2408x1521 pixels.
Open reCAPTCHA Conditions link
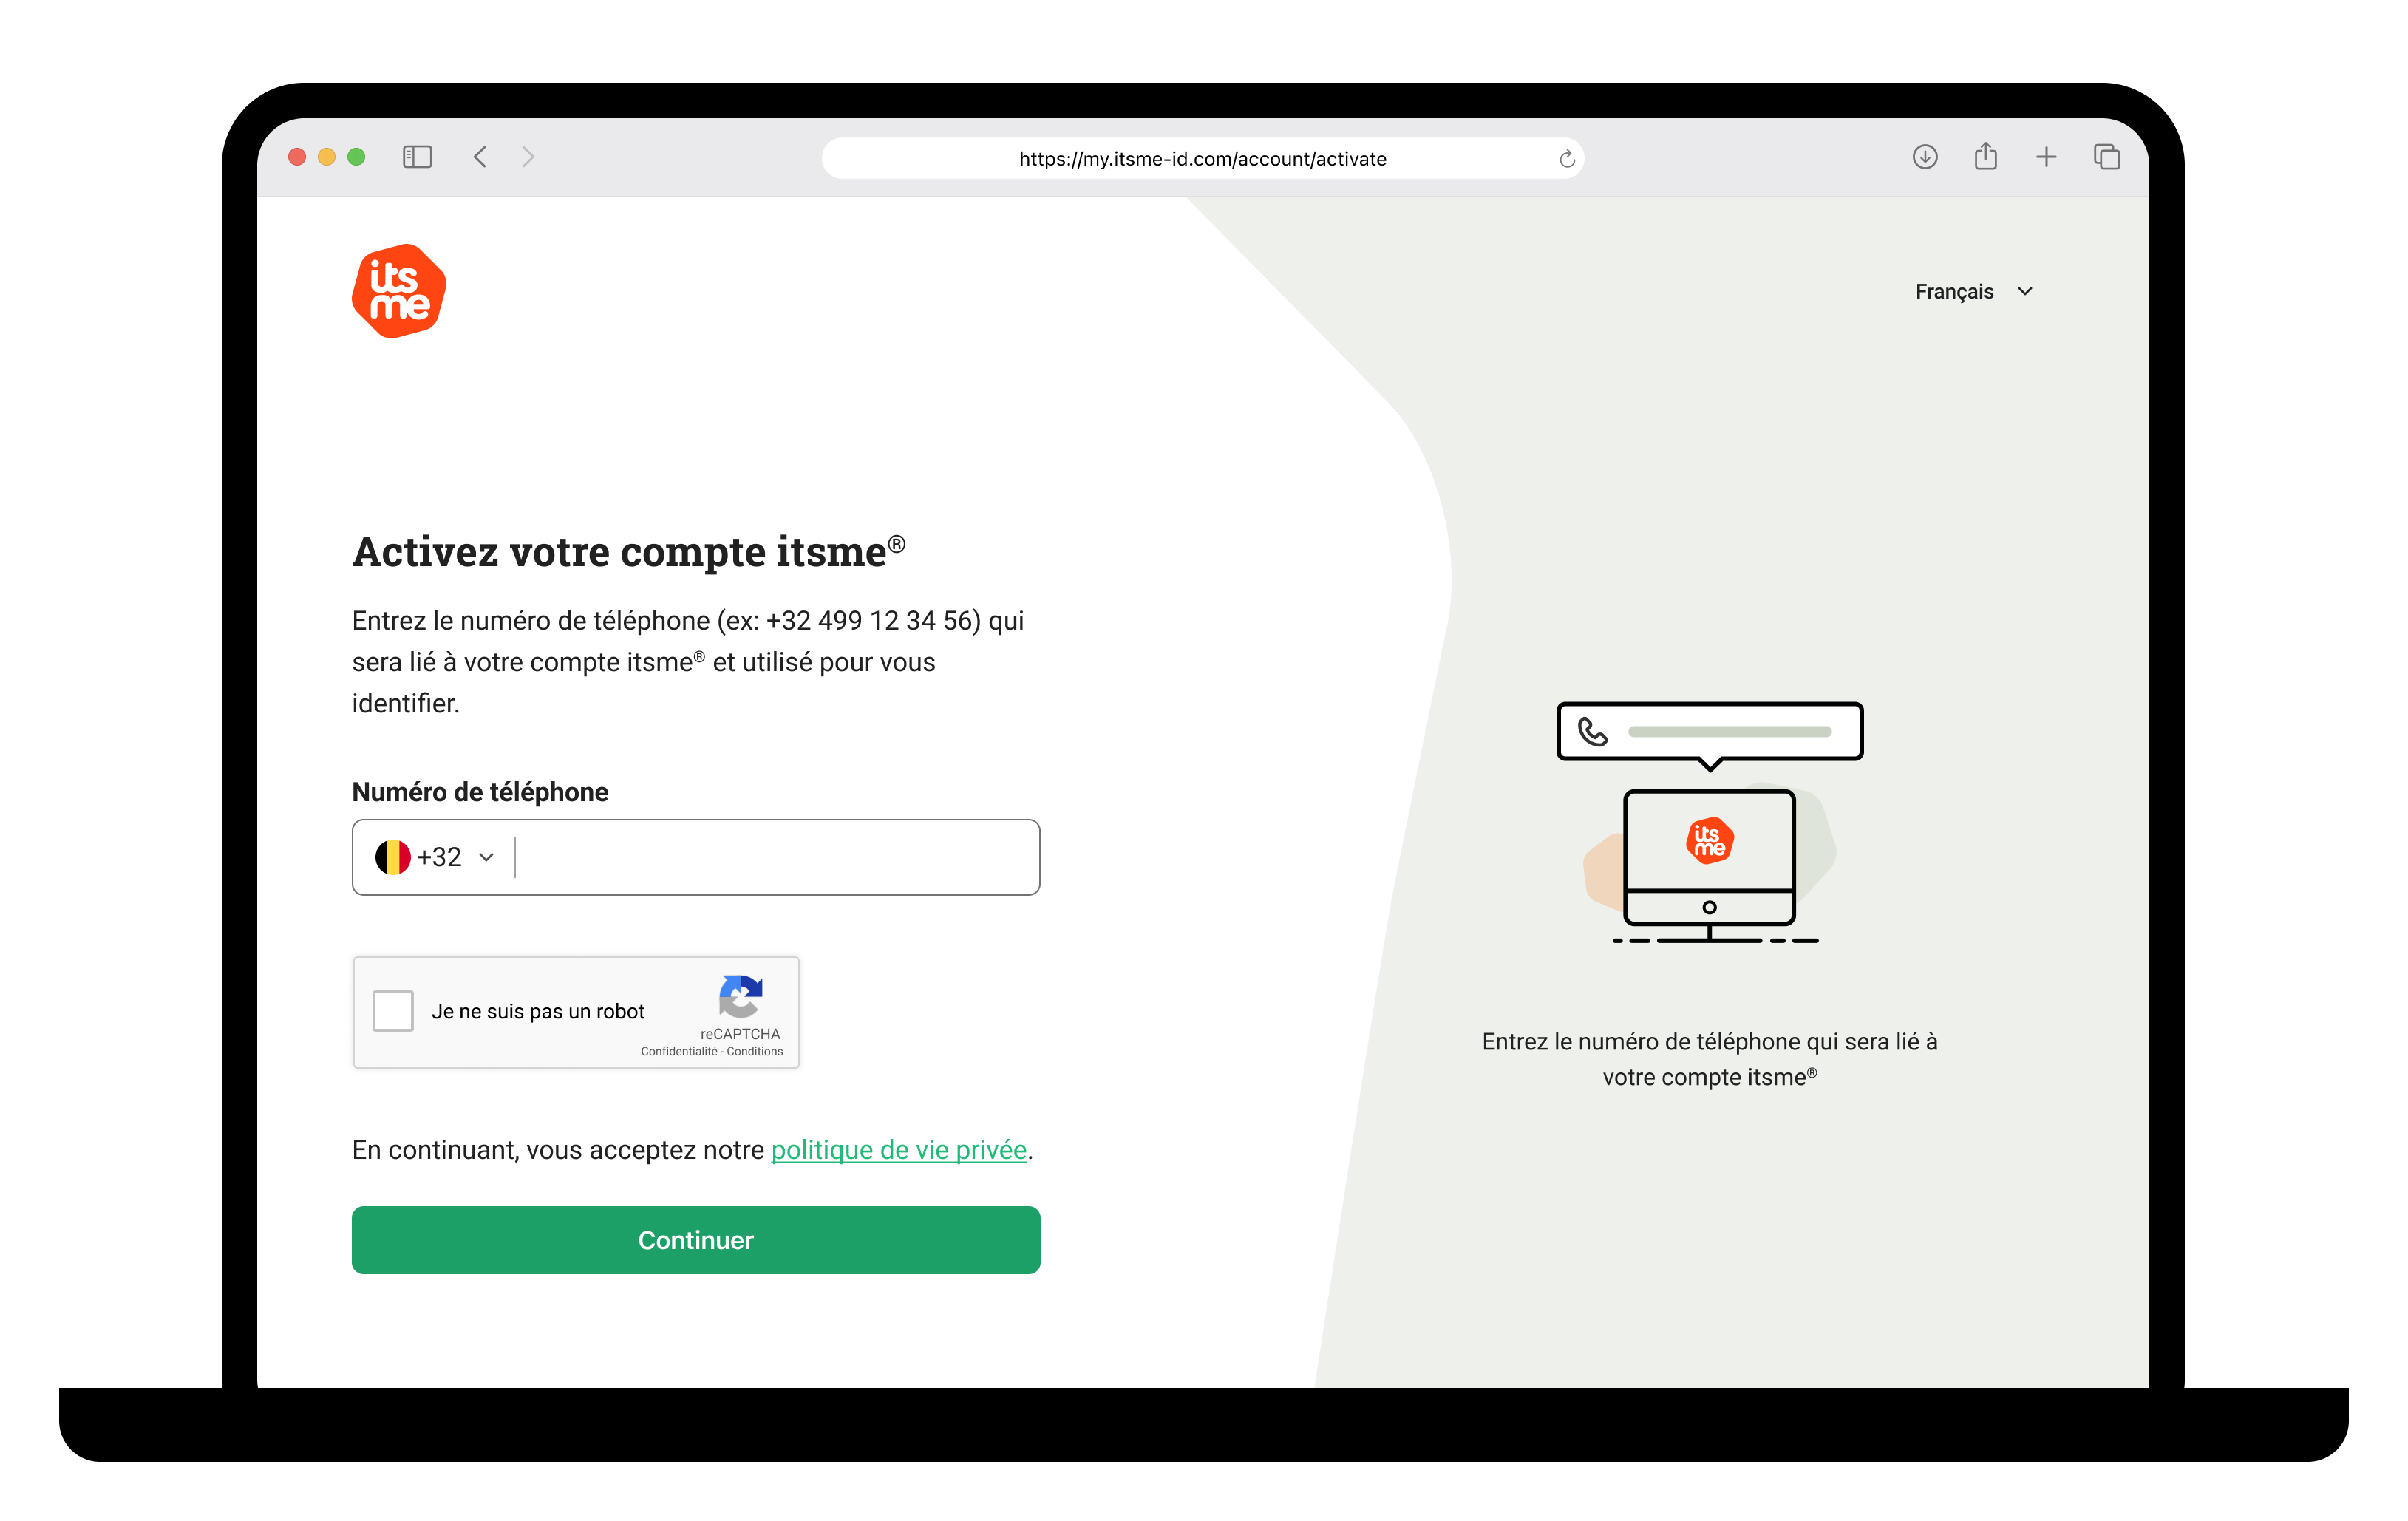[755, 1051]
